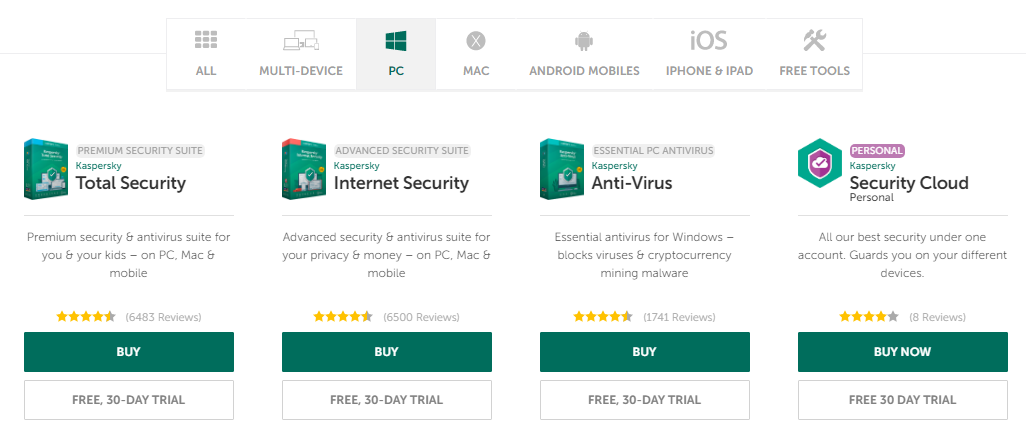This screenshot has width=1026, height=440.
Task: Click Security Cloud star rating
Action: pos(869,317)
